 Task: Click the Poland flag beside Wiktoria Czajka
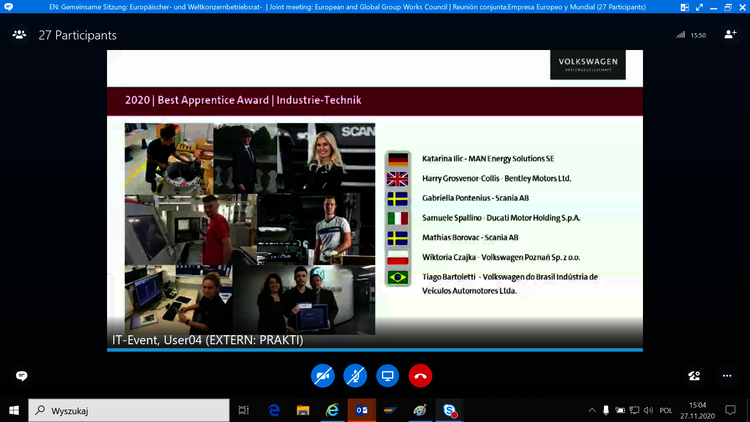coord(398,257)
